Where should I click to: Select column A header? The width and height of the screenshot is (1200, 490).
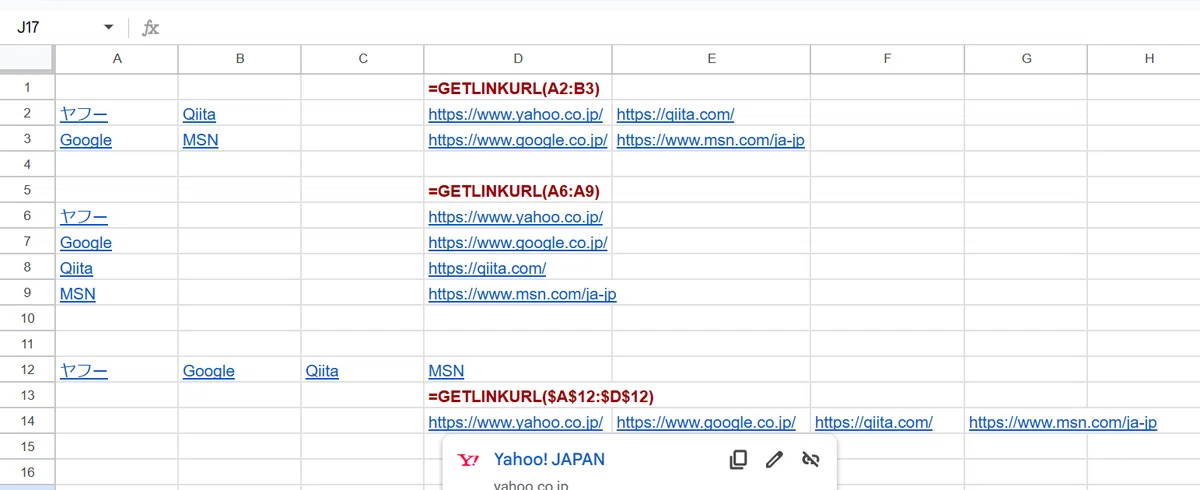[117, 59]
